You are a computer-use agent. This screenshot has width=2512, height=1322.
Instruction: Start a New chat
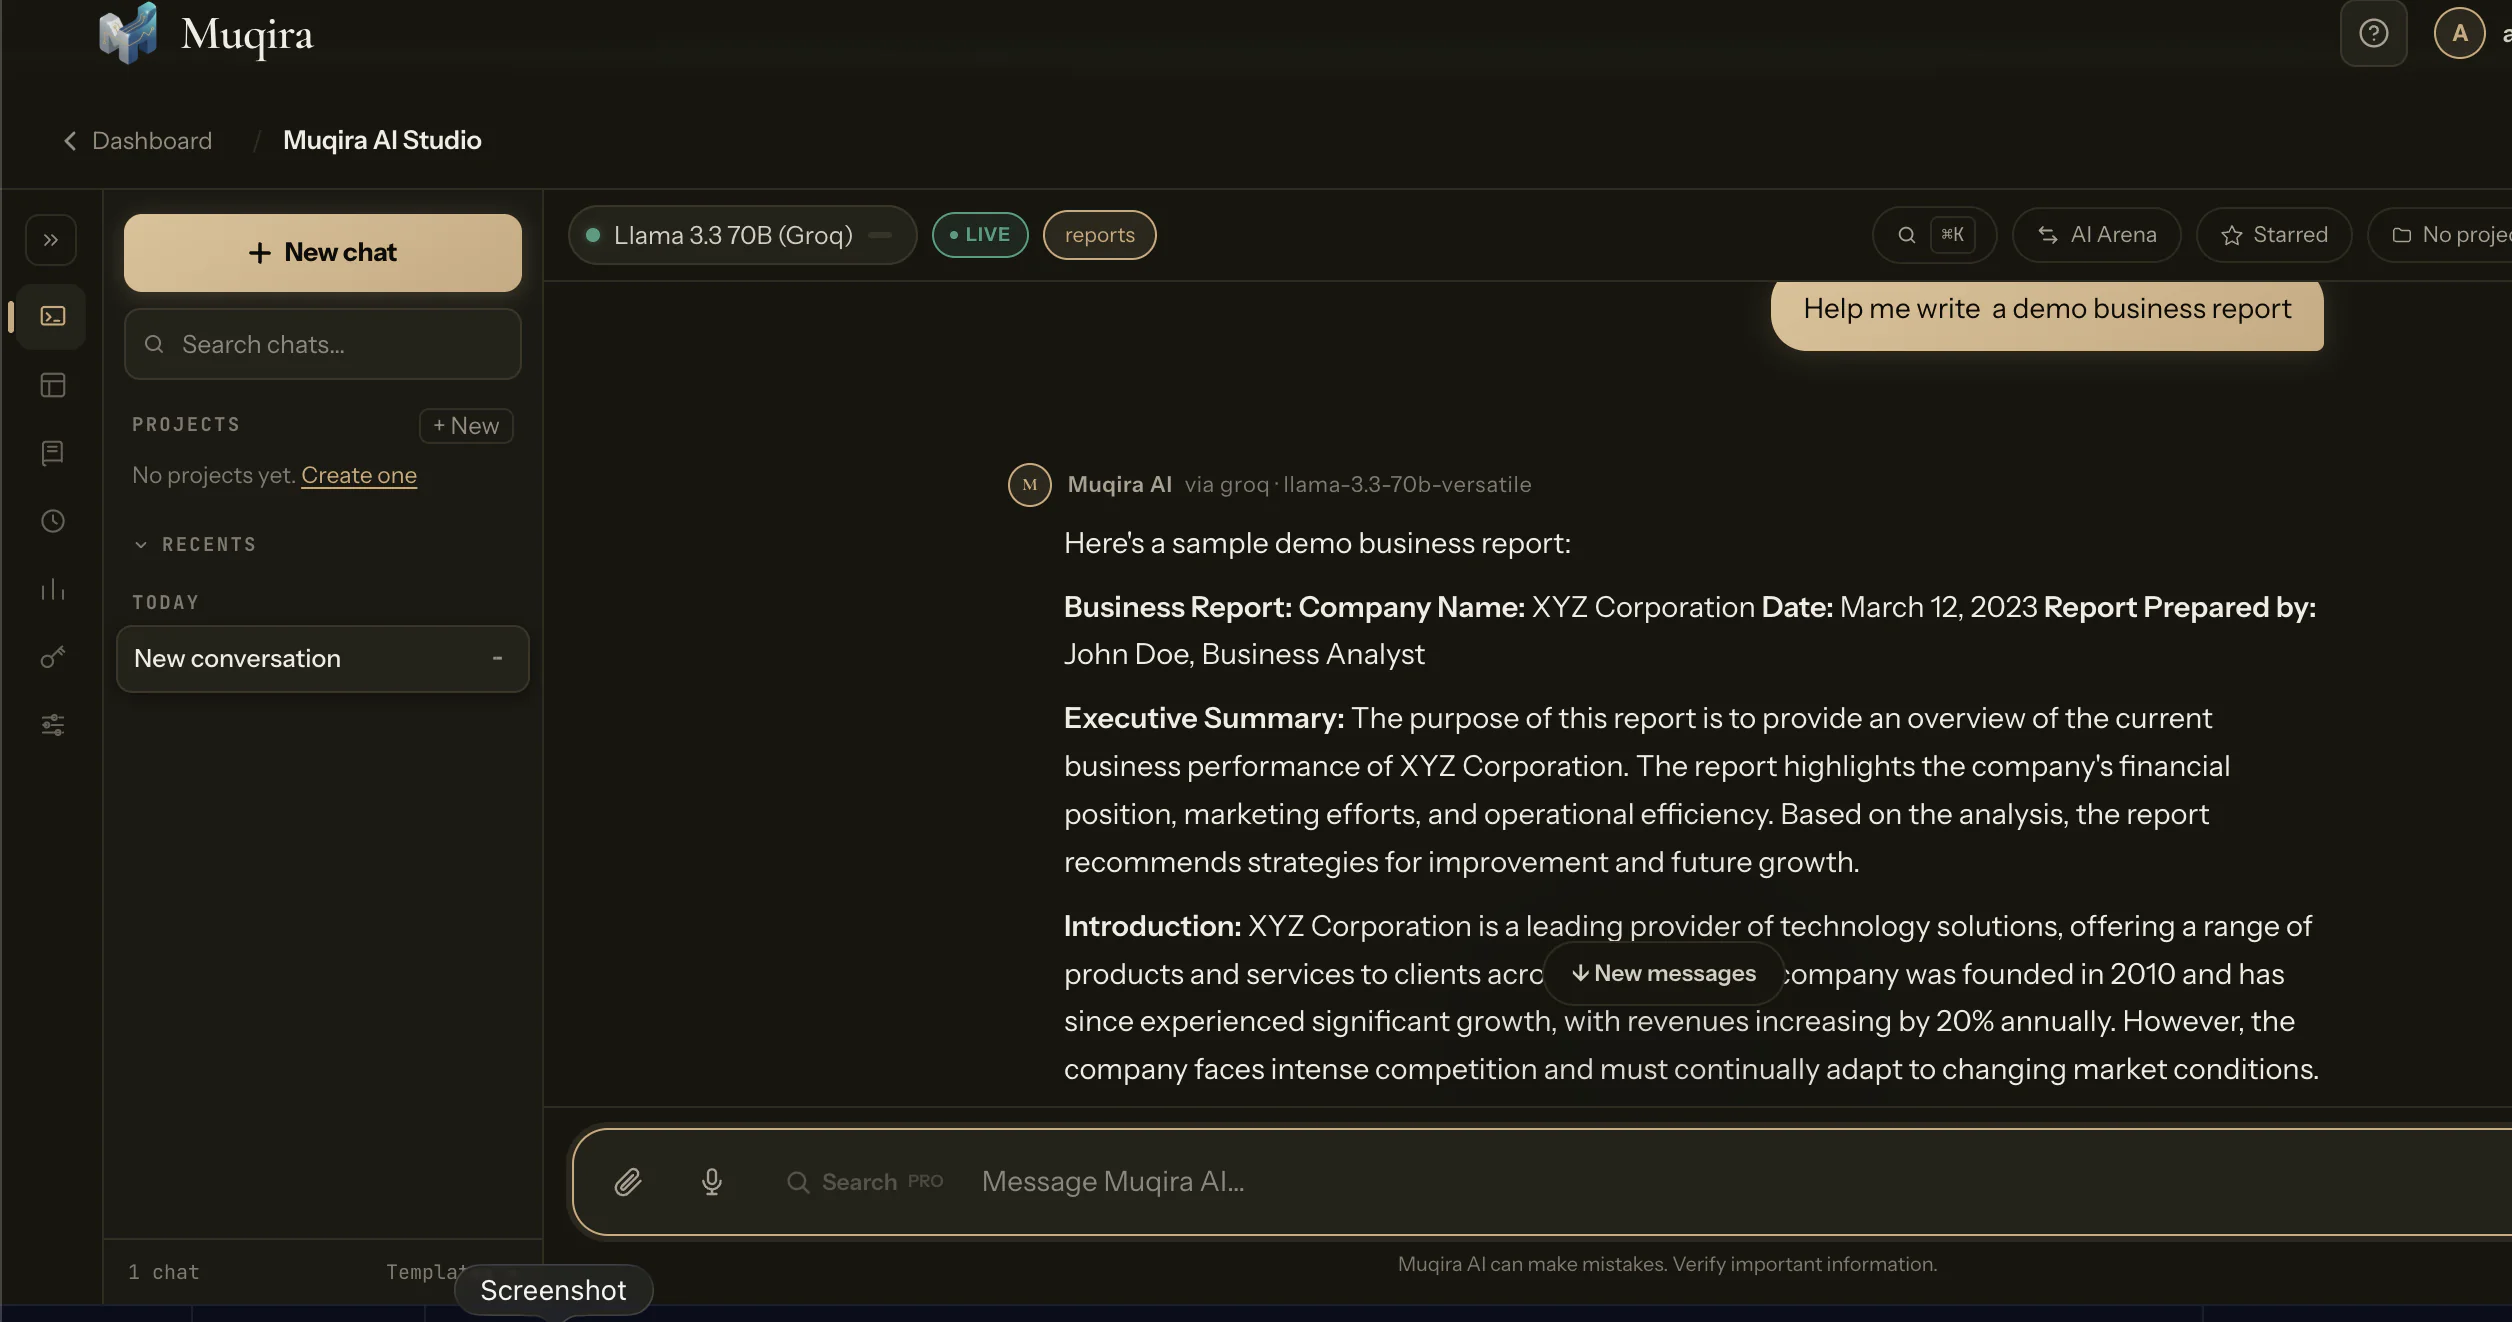click(323, 253)
